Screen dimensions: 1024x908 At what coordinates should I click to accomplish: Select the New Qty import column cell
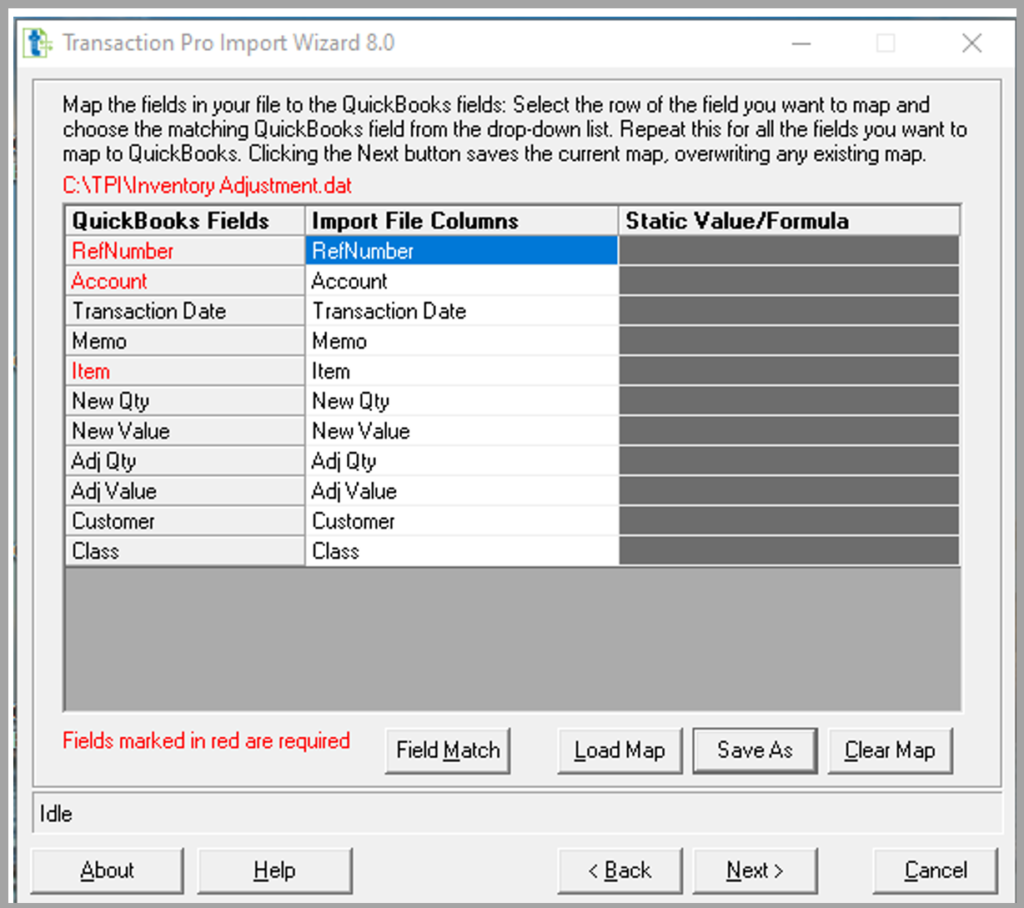461,401
